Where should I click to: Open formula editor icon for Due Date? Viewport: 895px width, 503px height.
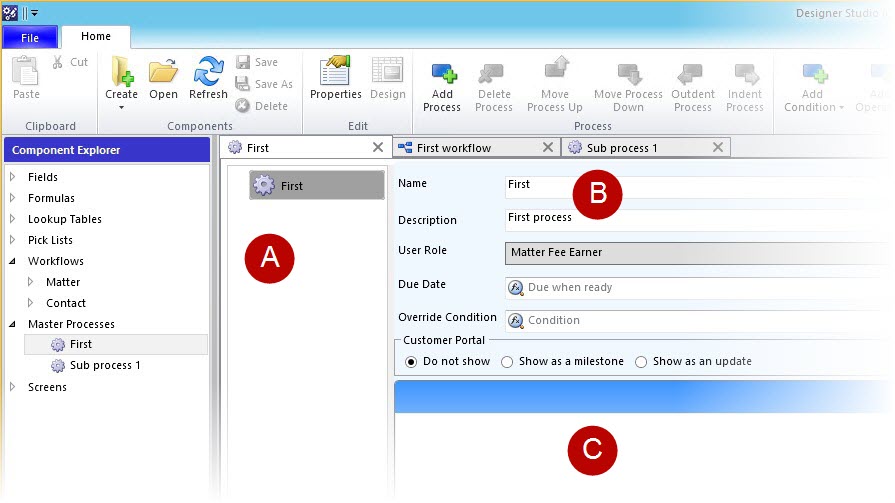[516, 287]
